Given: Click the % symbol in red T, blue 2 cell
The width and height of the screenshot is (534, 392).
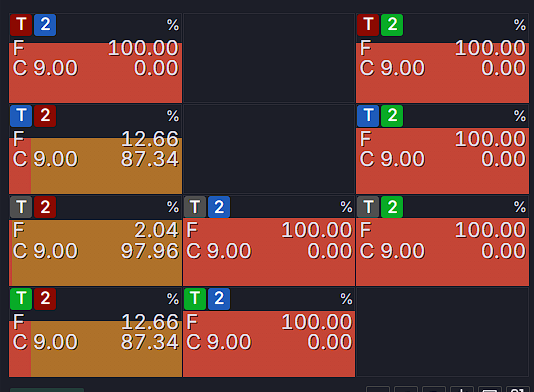Looking at the screenshot, I should pos(173,25).
